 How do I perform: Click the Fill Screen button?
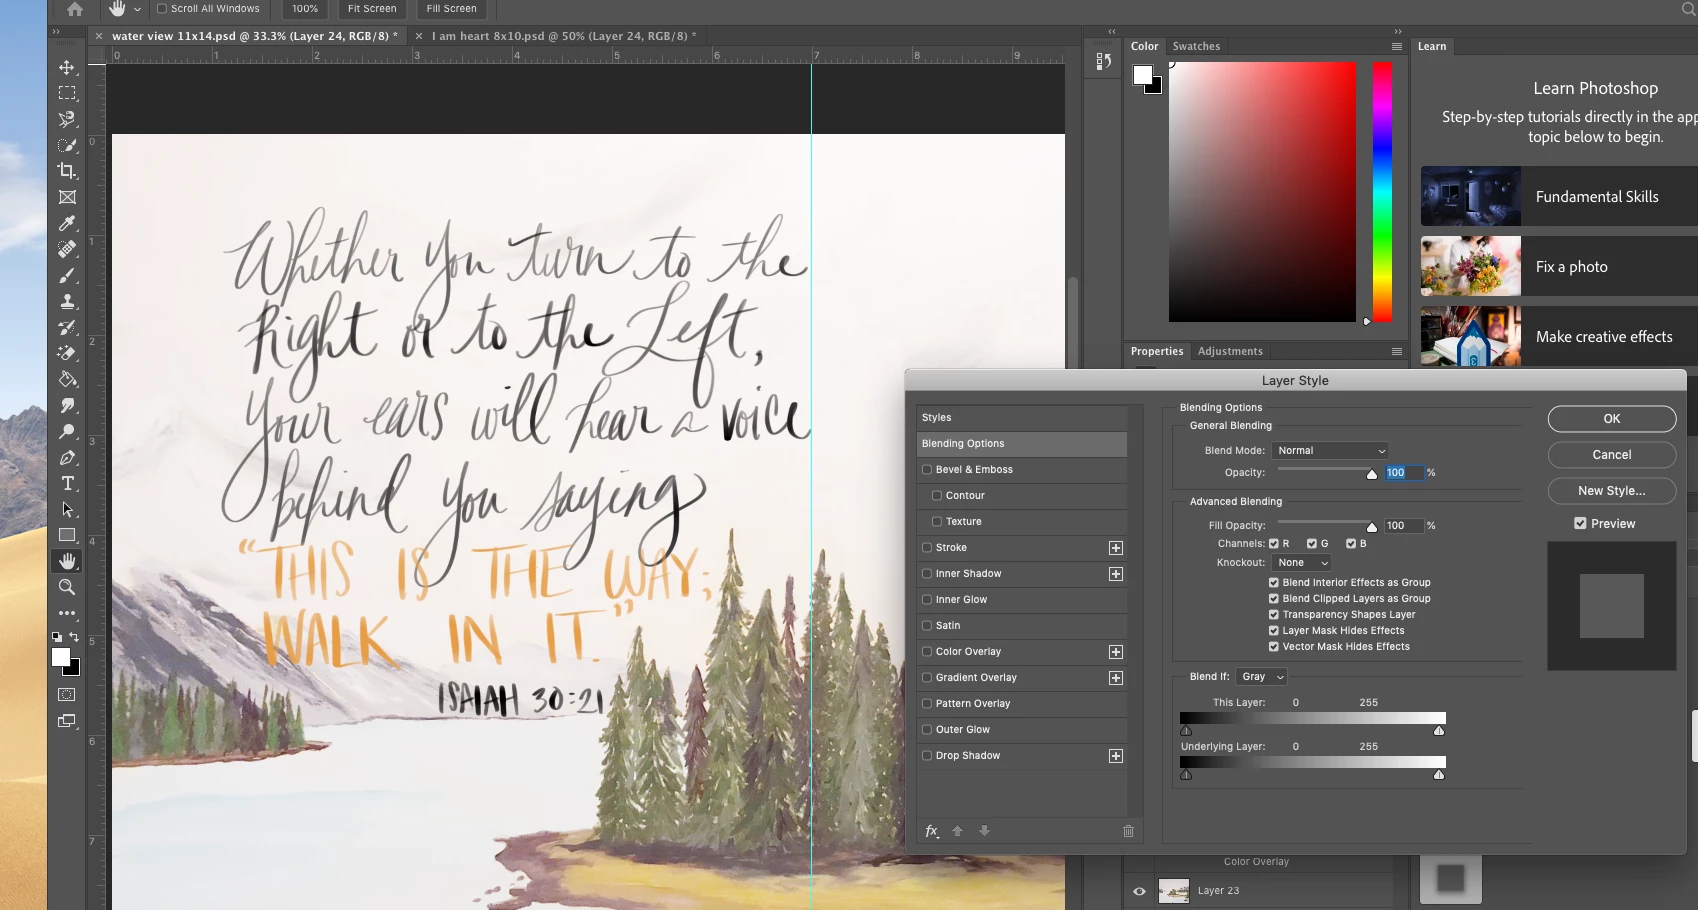pyautogui.click(x=452, y=9)
